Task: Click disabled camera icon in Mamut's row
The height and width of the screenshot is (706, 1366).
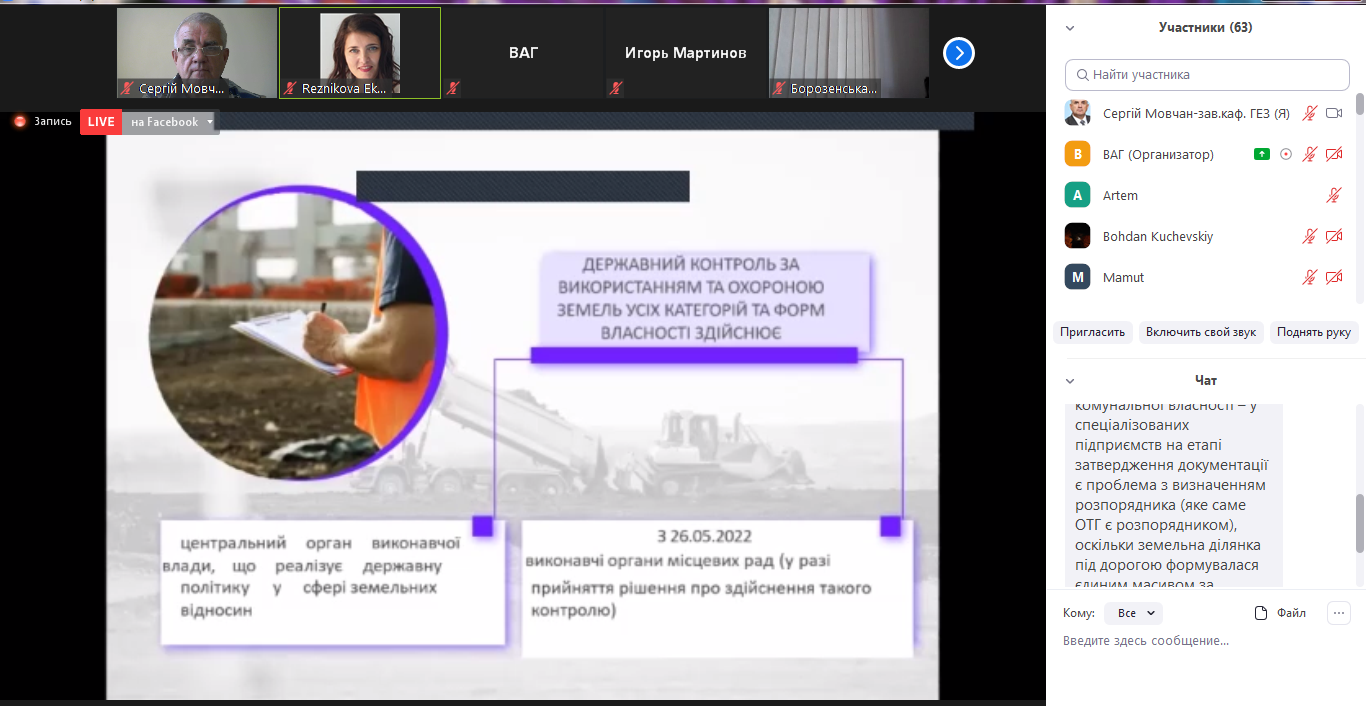Action: [1333, 278]
